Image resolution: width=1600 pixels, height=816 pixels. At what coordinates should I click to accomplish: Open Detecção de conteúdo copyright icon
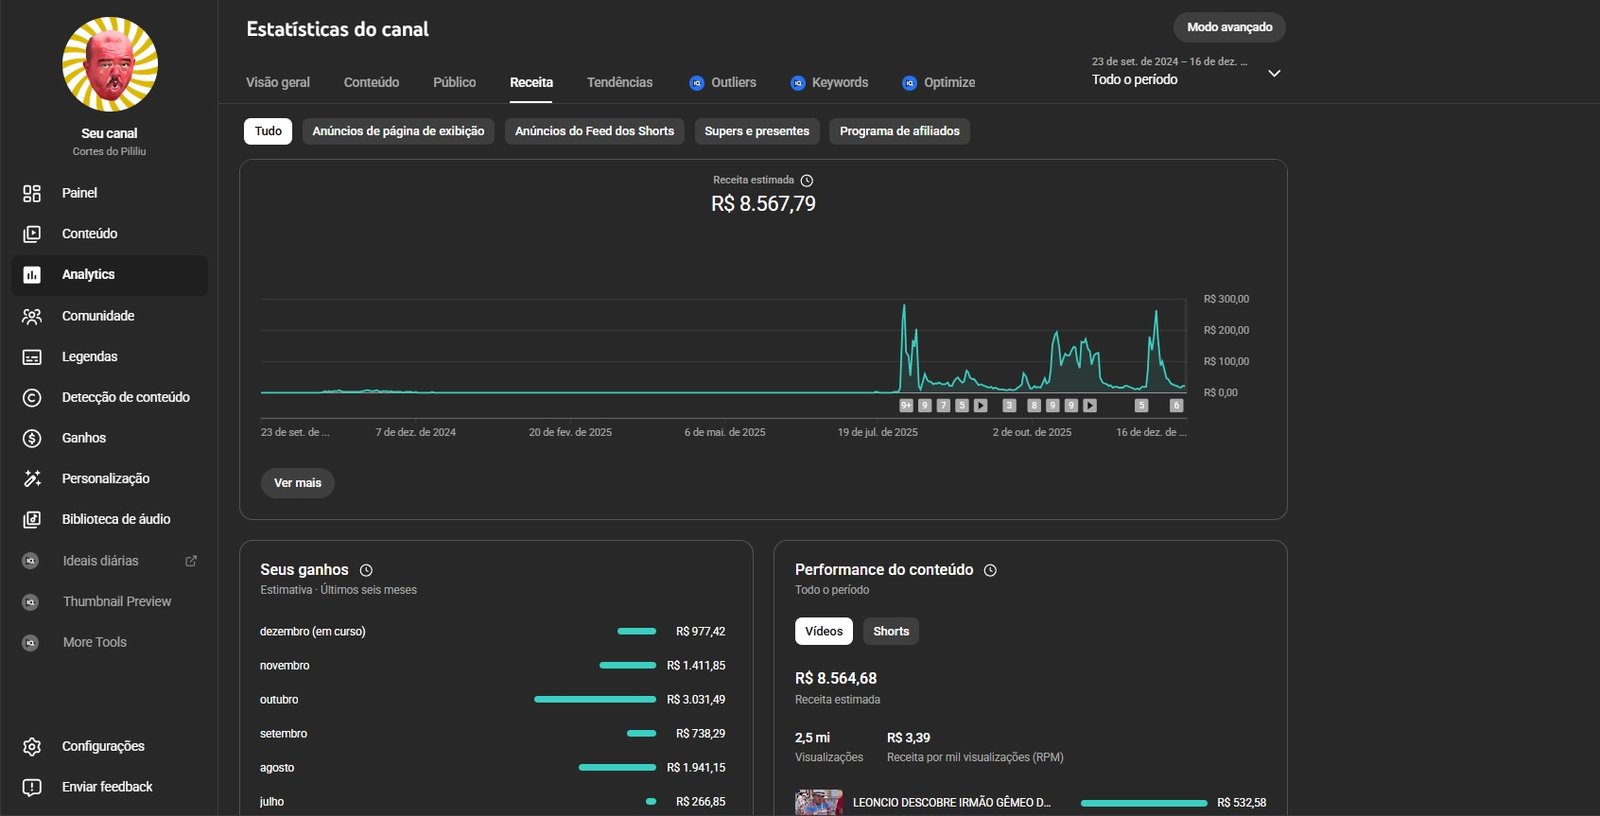coord(32,398)
